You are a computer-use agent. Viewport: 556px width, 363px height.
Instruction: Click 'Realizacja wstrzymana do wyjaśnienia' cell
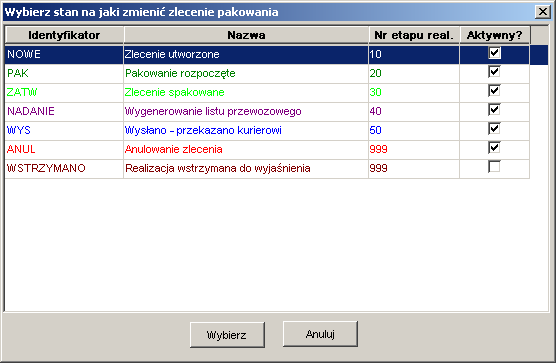coord(246,168)
